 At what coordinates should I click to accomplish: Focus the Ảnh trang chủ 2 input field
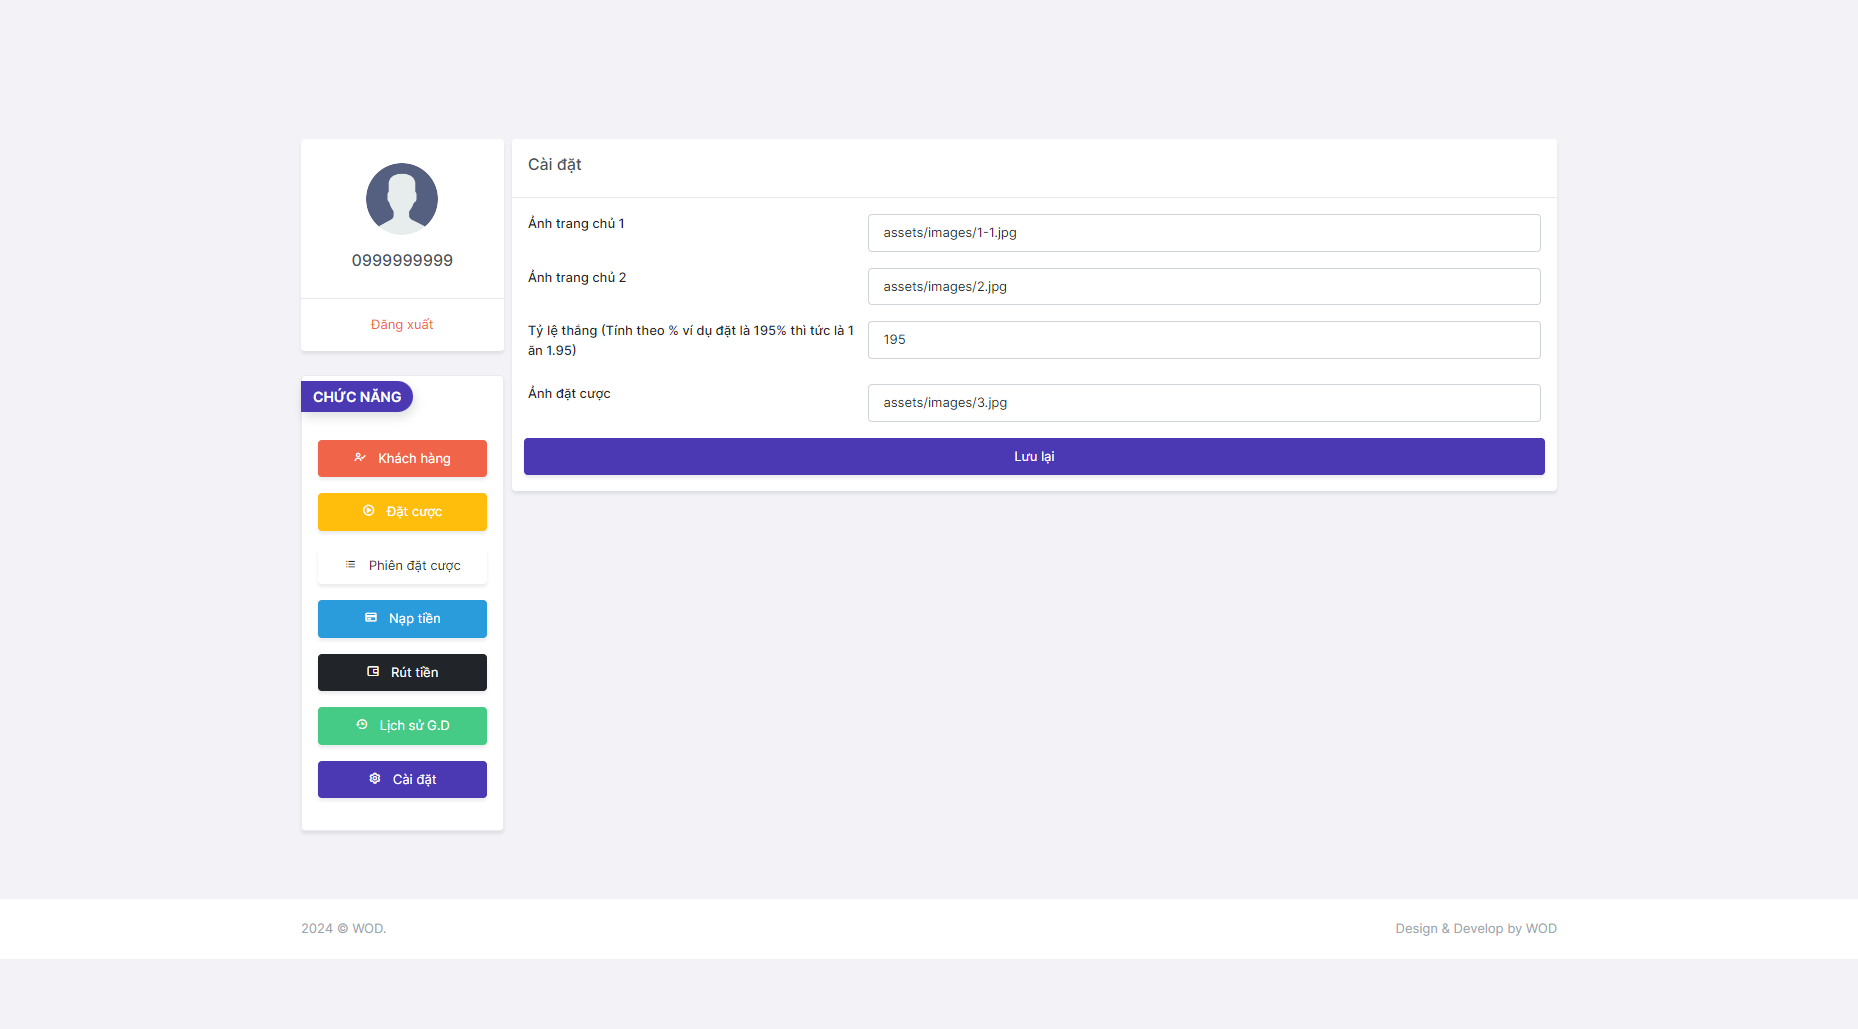pos(1204,287)
